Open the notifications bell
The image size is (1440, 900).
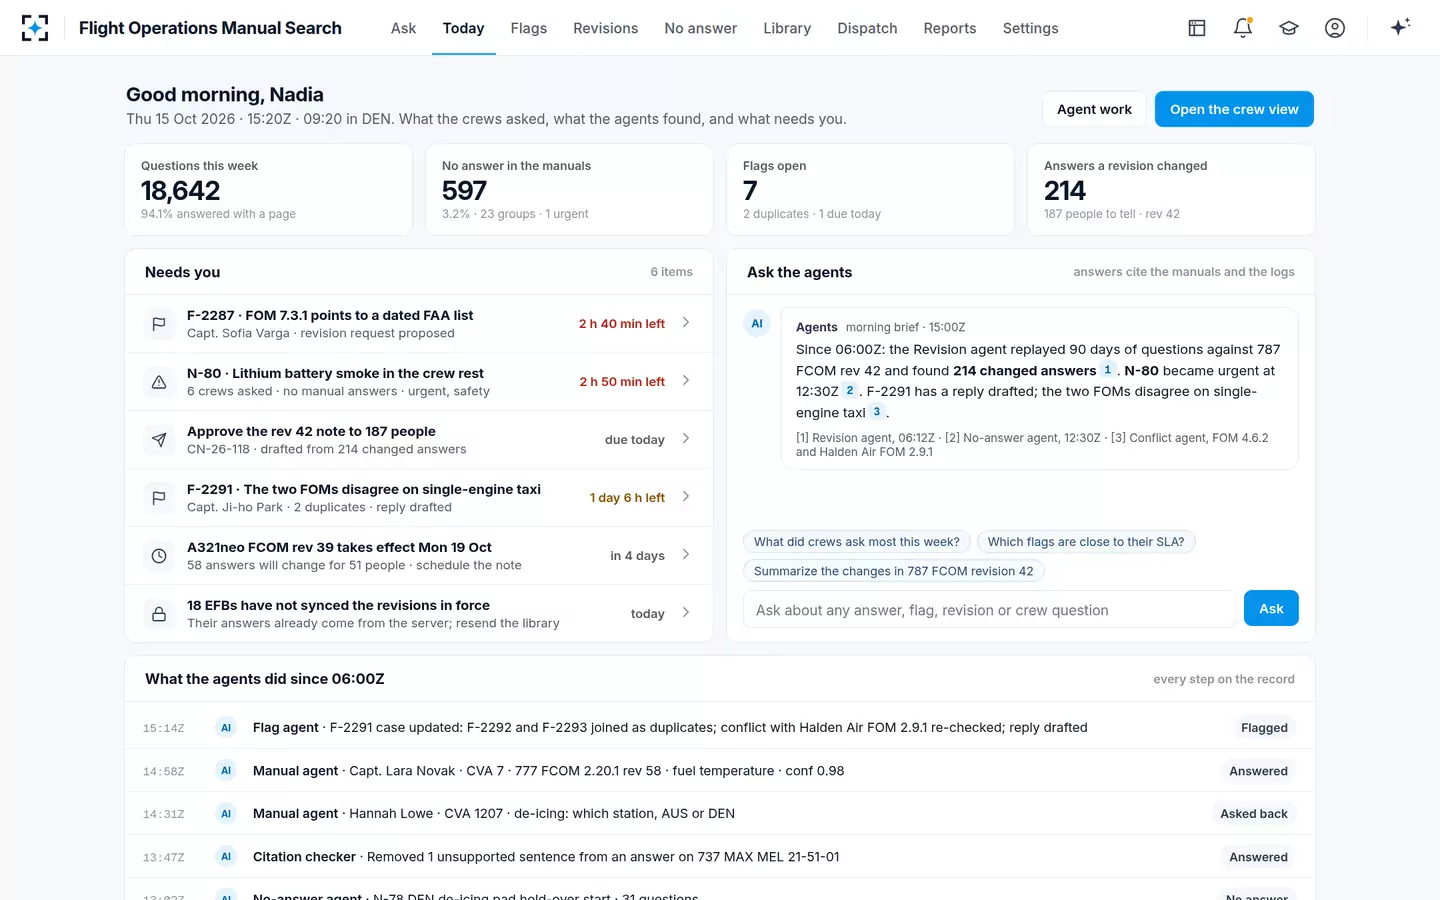pos(1243,28)
